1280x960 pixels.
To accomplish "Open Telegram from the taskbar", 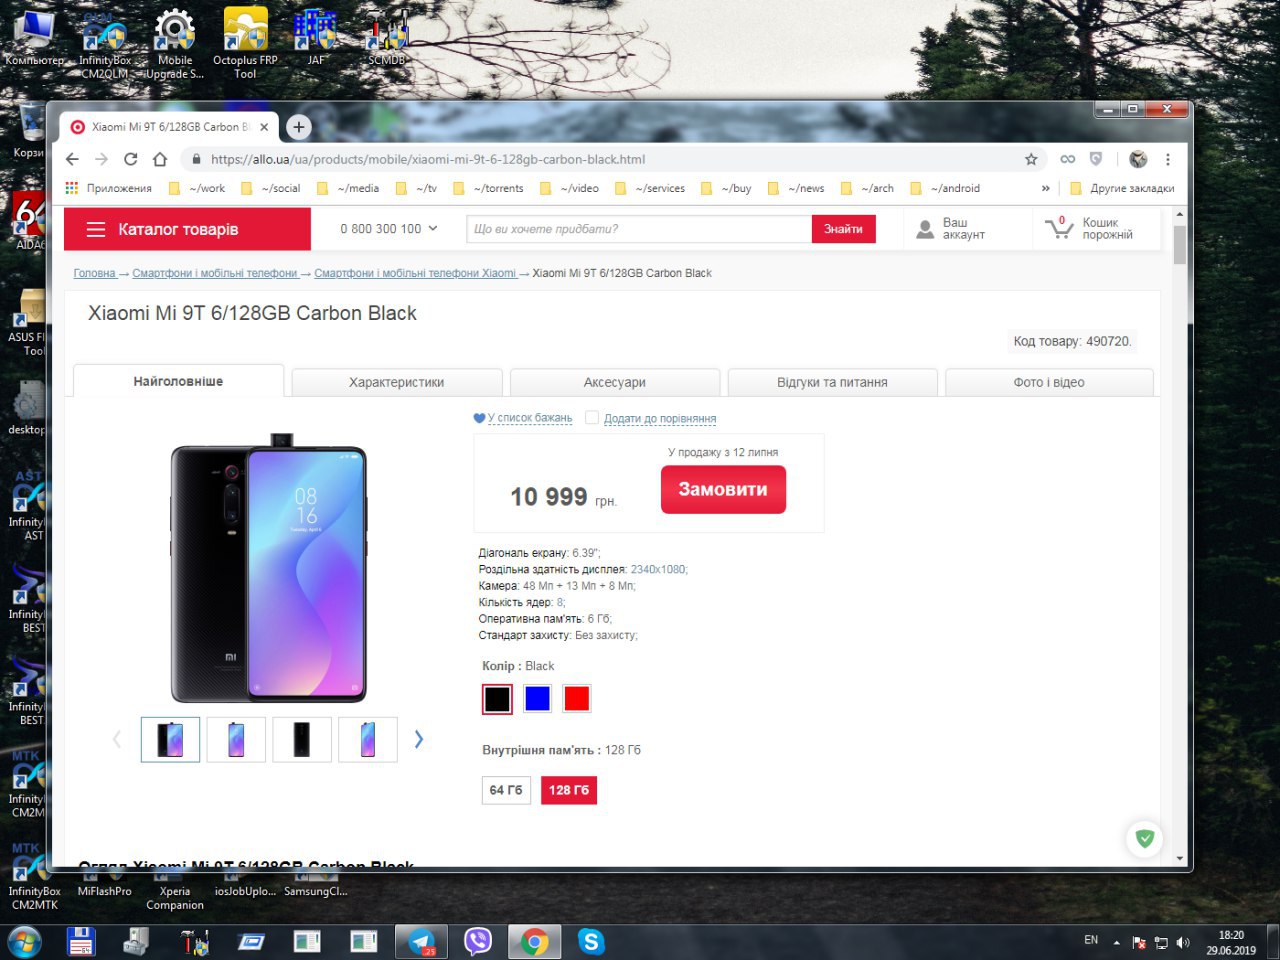I will [x=421, y=941].
